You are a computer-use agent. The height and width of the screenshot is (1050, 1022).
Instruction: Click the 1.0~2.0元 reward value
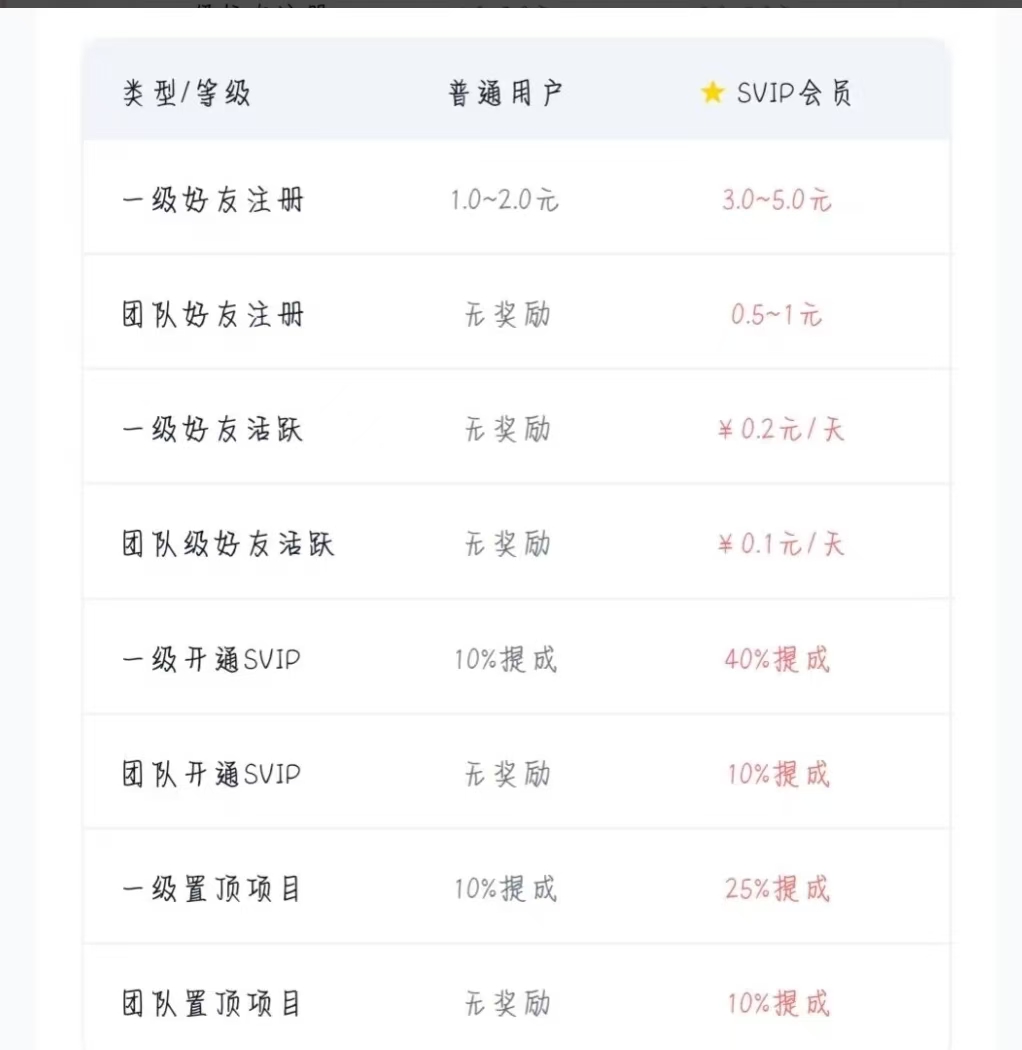(x=505, y=200)
